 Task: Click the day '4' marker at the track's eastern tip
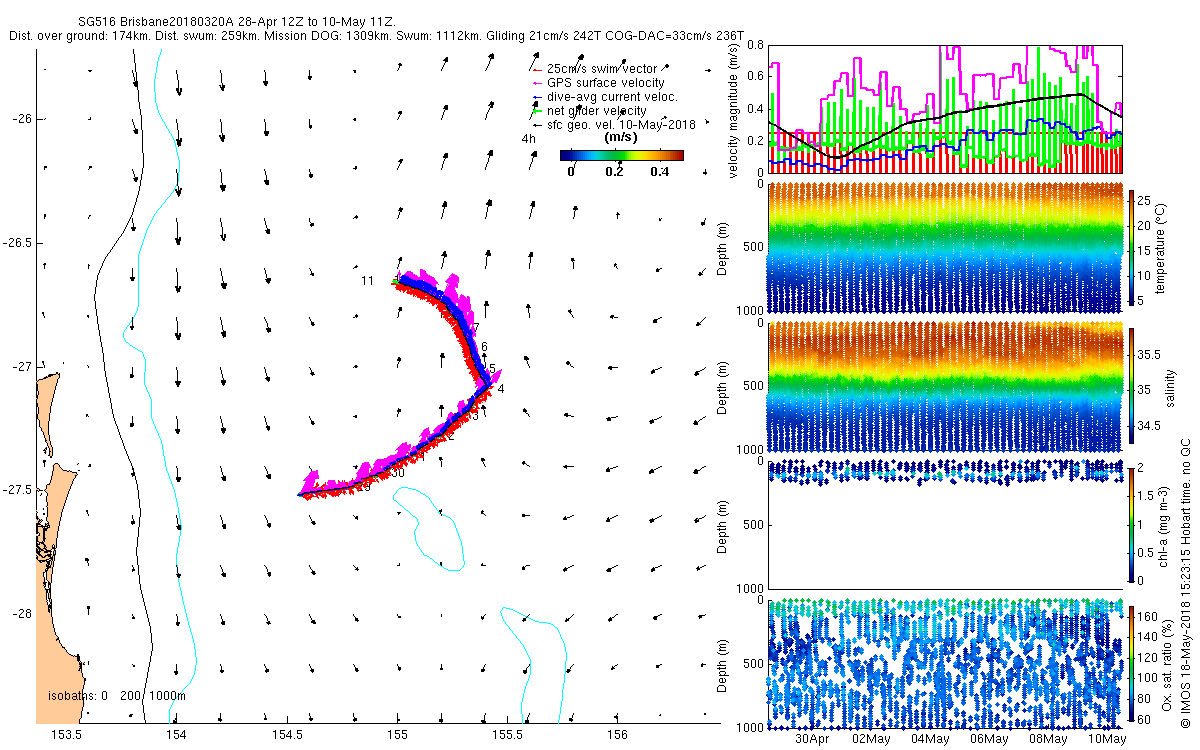(x=501, y=389)
